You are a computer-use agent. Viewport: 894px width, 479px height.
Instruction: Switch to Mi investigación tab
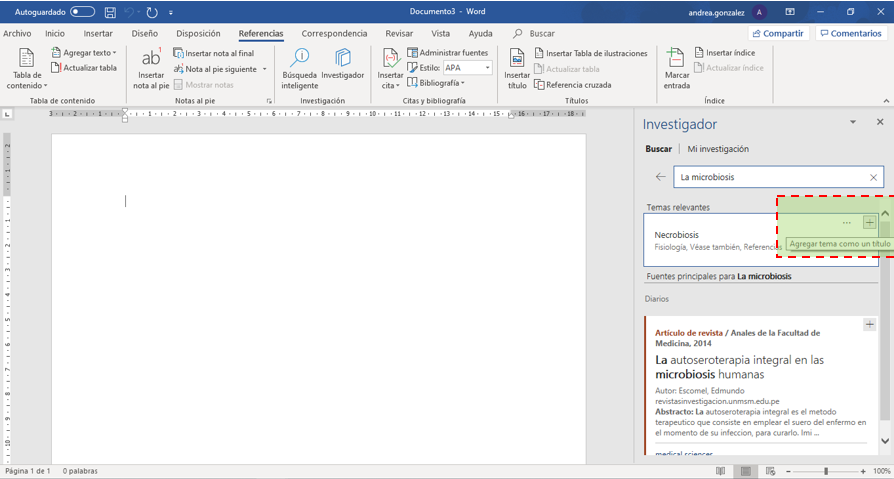point(718,149)
